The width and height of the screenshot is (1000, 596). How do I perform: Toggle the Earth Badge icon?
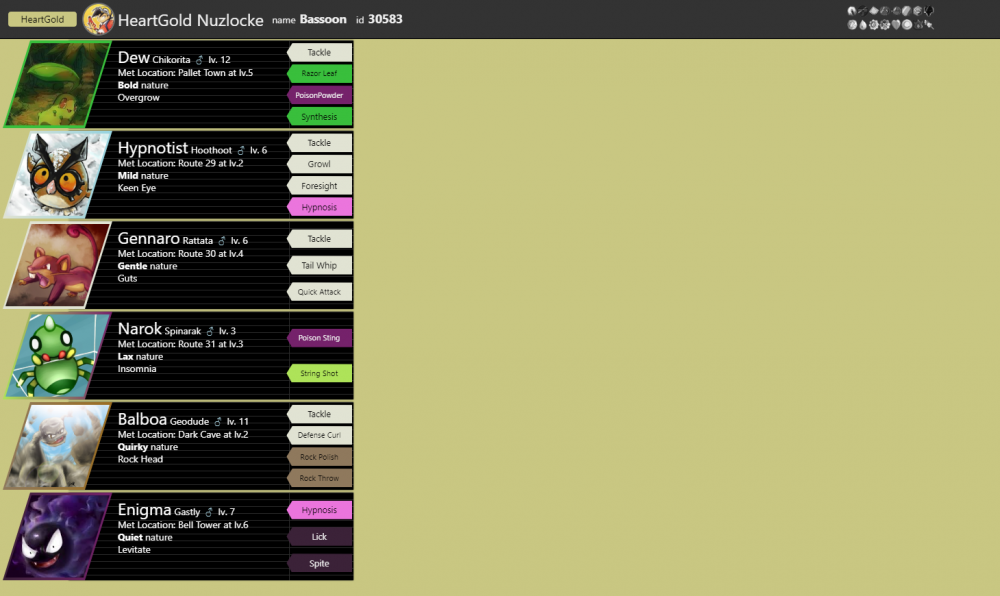tap(928, 23)
